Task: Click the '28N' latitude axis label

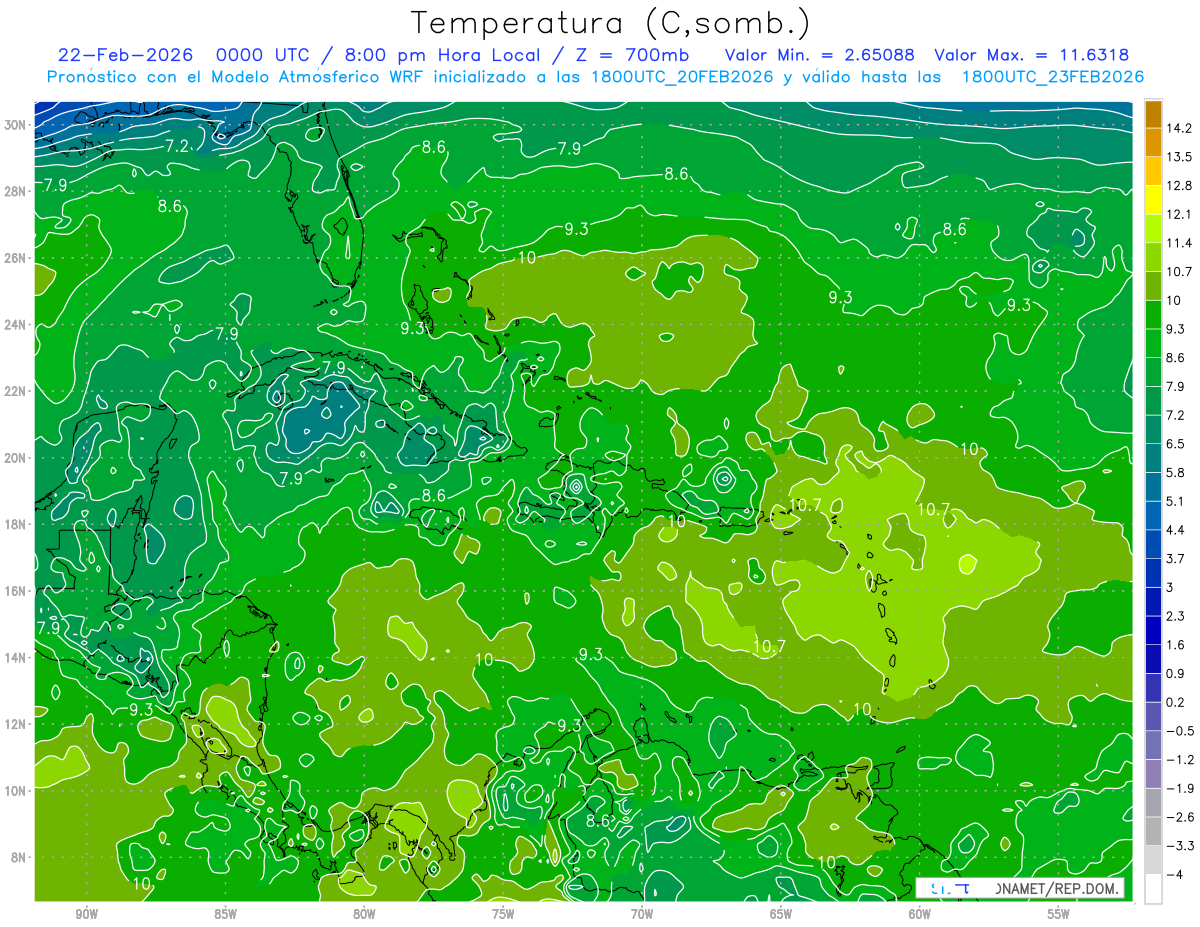Action: click(x=16, y=191)
